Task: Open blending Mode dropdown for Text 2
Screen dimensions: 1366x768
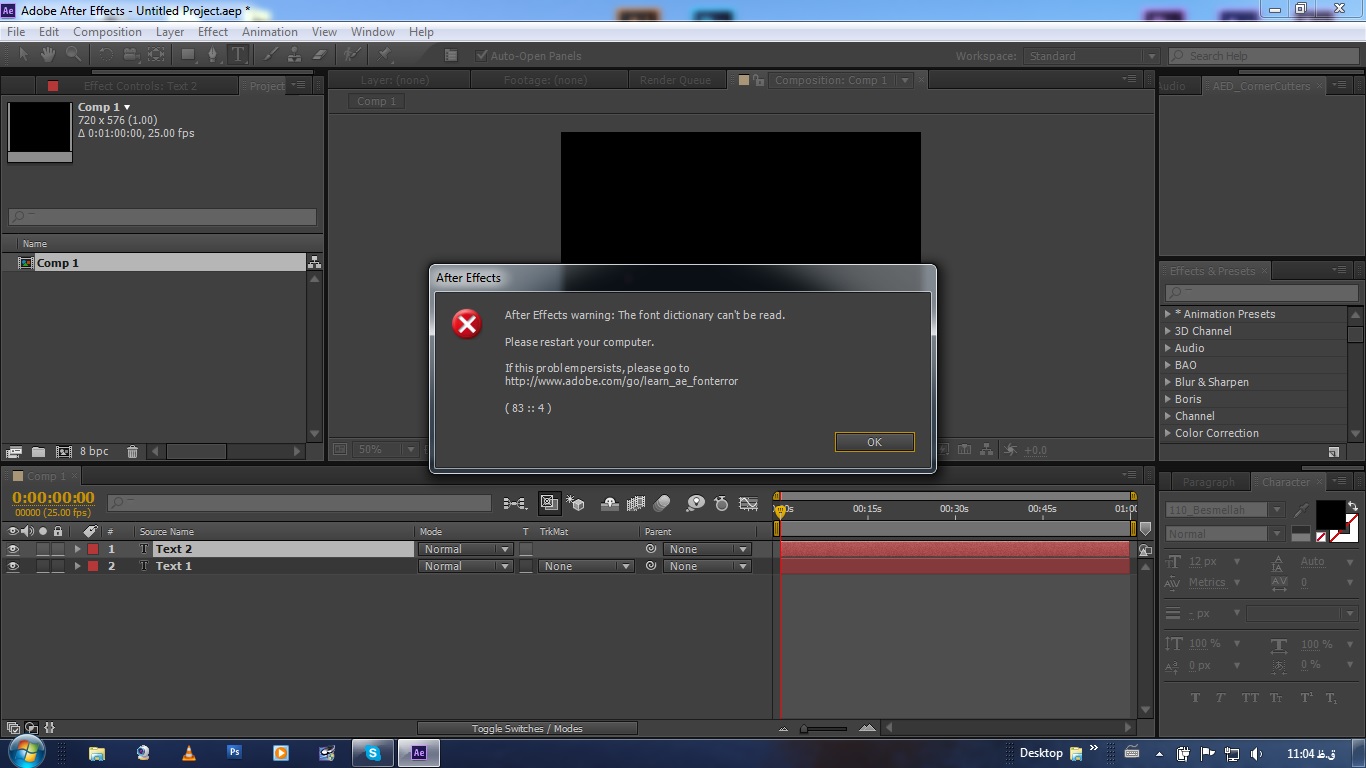Action: pos(465,549)
